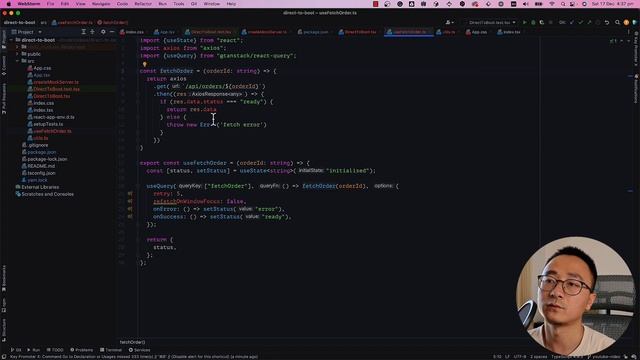640x360 pixels.
Task: Click the lightbulb intention icon in editor
Action: [144, 64]
